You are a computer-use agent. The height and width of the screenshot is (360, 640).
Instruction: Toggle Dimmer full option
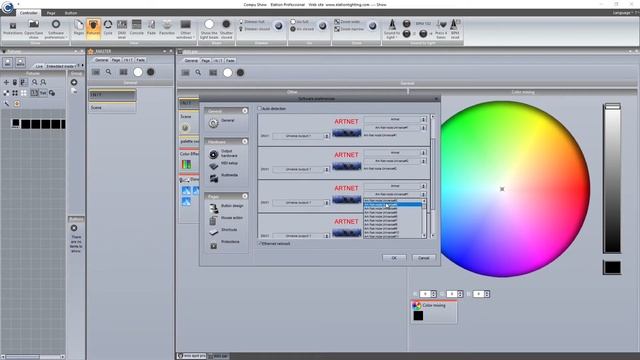pos(252,22)
